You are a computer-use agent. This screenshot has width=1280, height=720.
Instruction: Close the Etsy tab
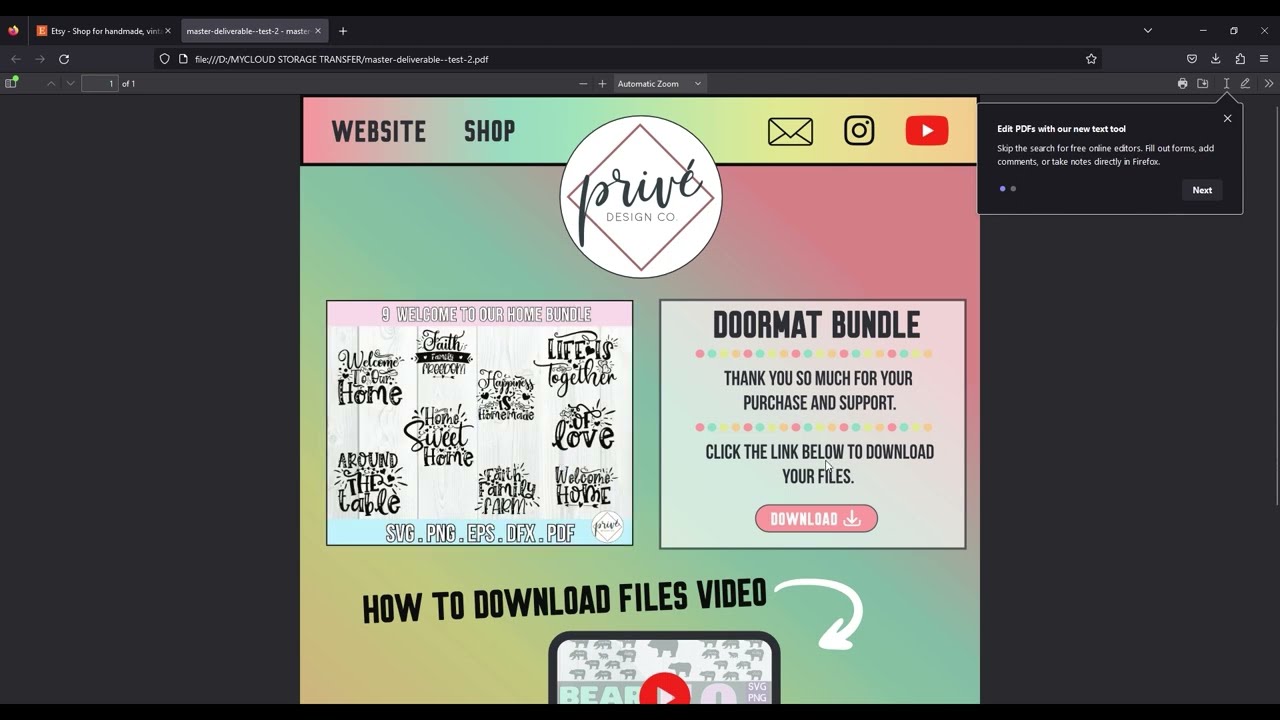(168, 31)
